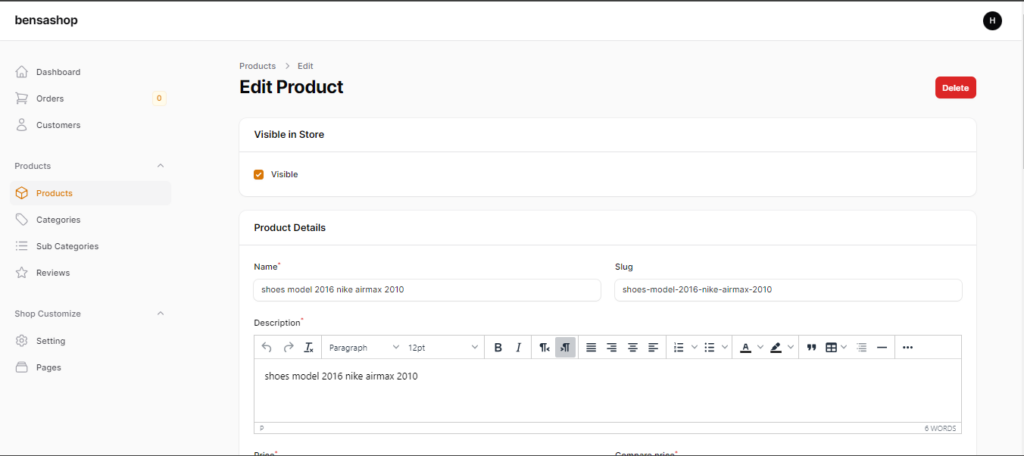
Task: Insert a bulleted list
Action: [710, 348]
